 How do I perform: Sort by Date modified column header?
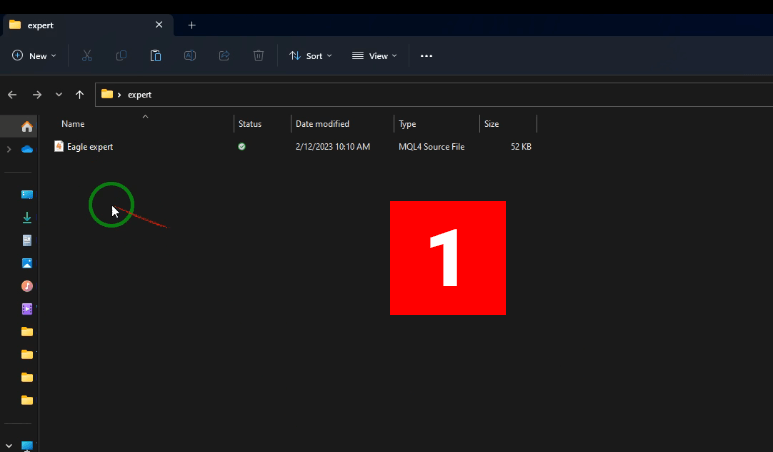tap(323, 124)
